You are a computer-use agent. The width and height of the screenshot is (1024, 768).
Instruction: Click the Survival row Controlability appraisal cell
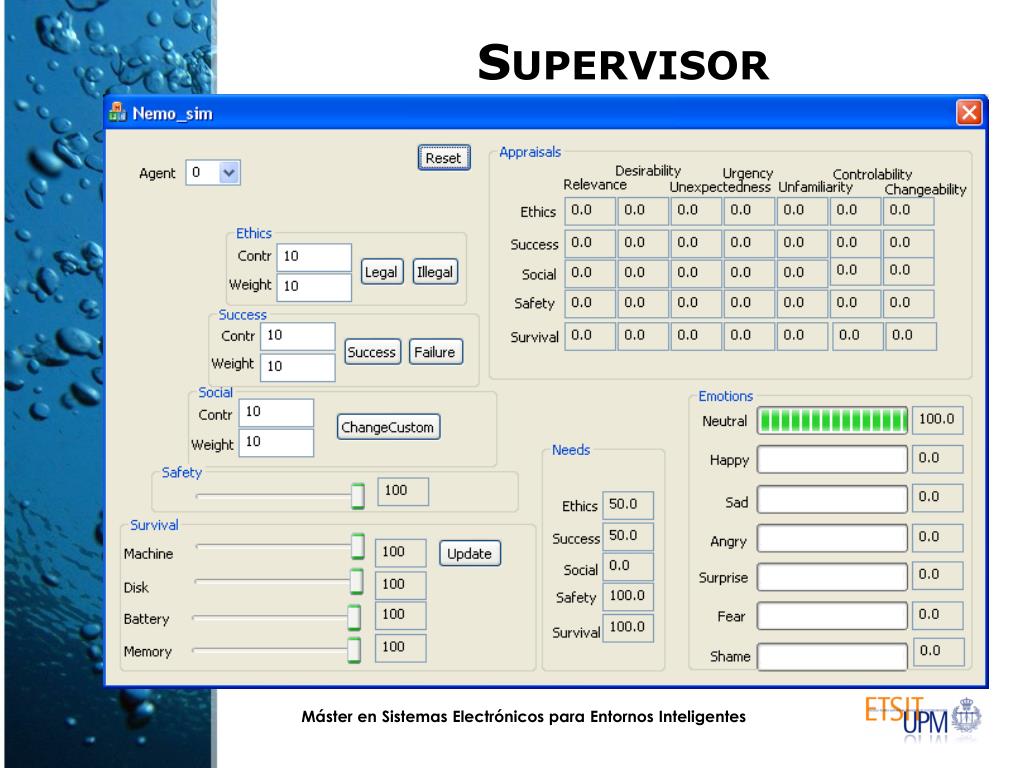point(857,336)
